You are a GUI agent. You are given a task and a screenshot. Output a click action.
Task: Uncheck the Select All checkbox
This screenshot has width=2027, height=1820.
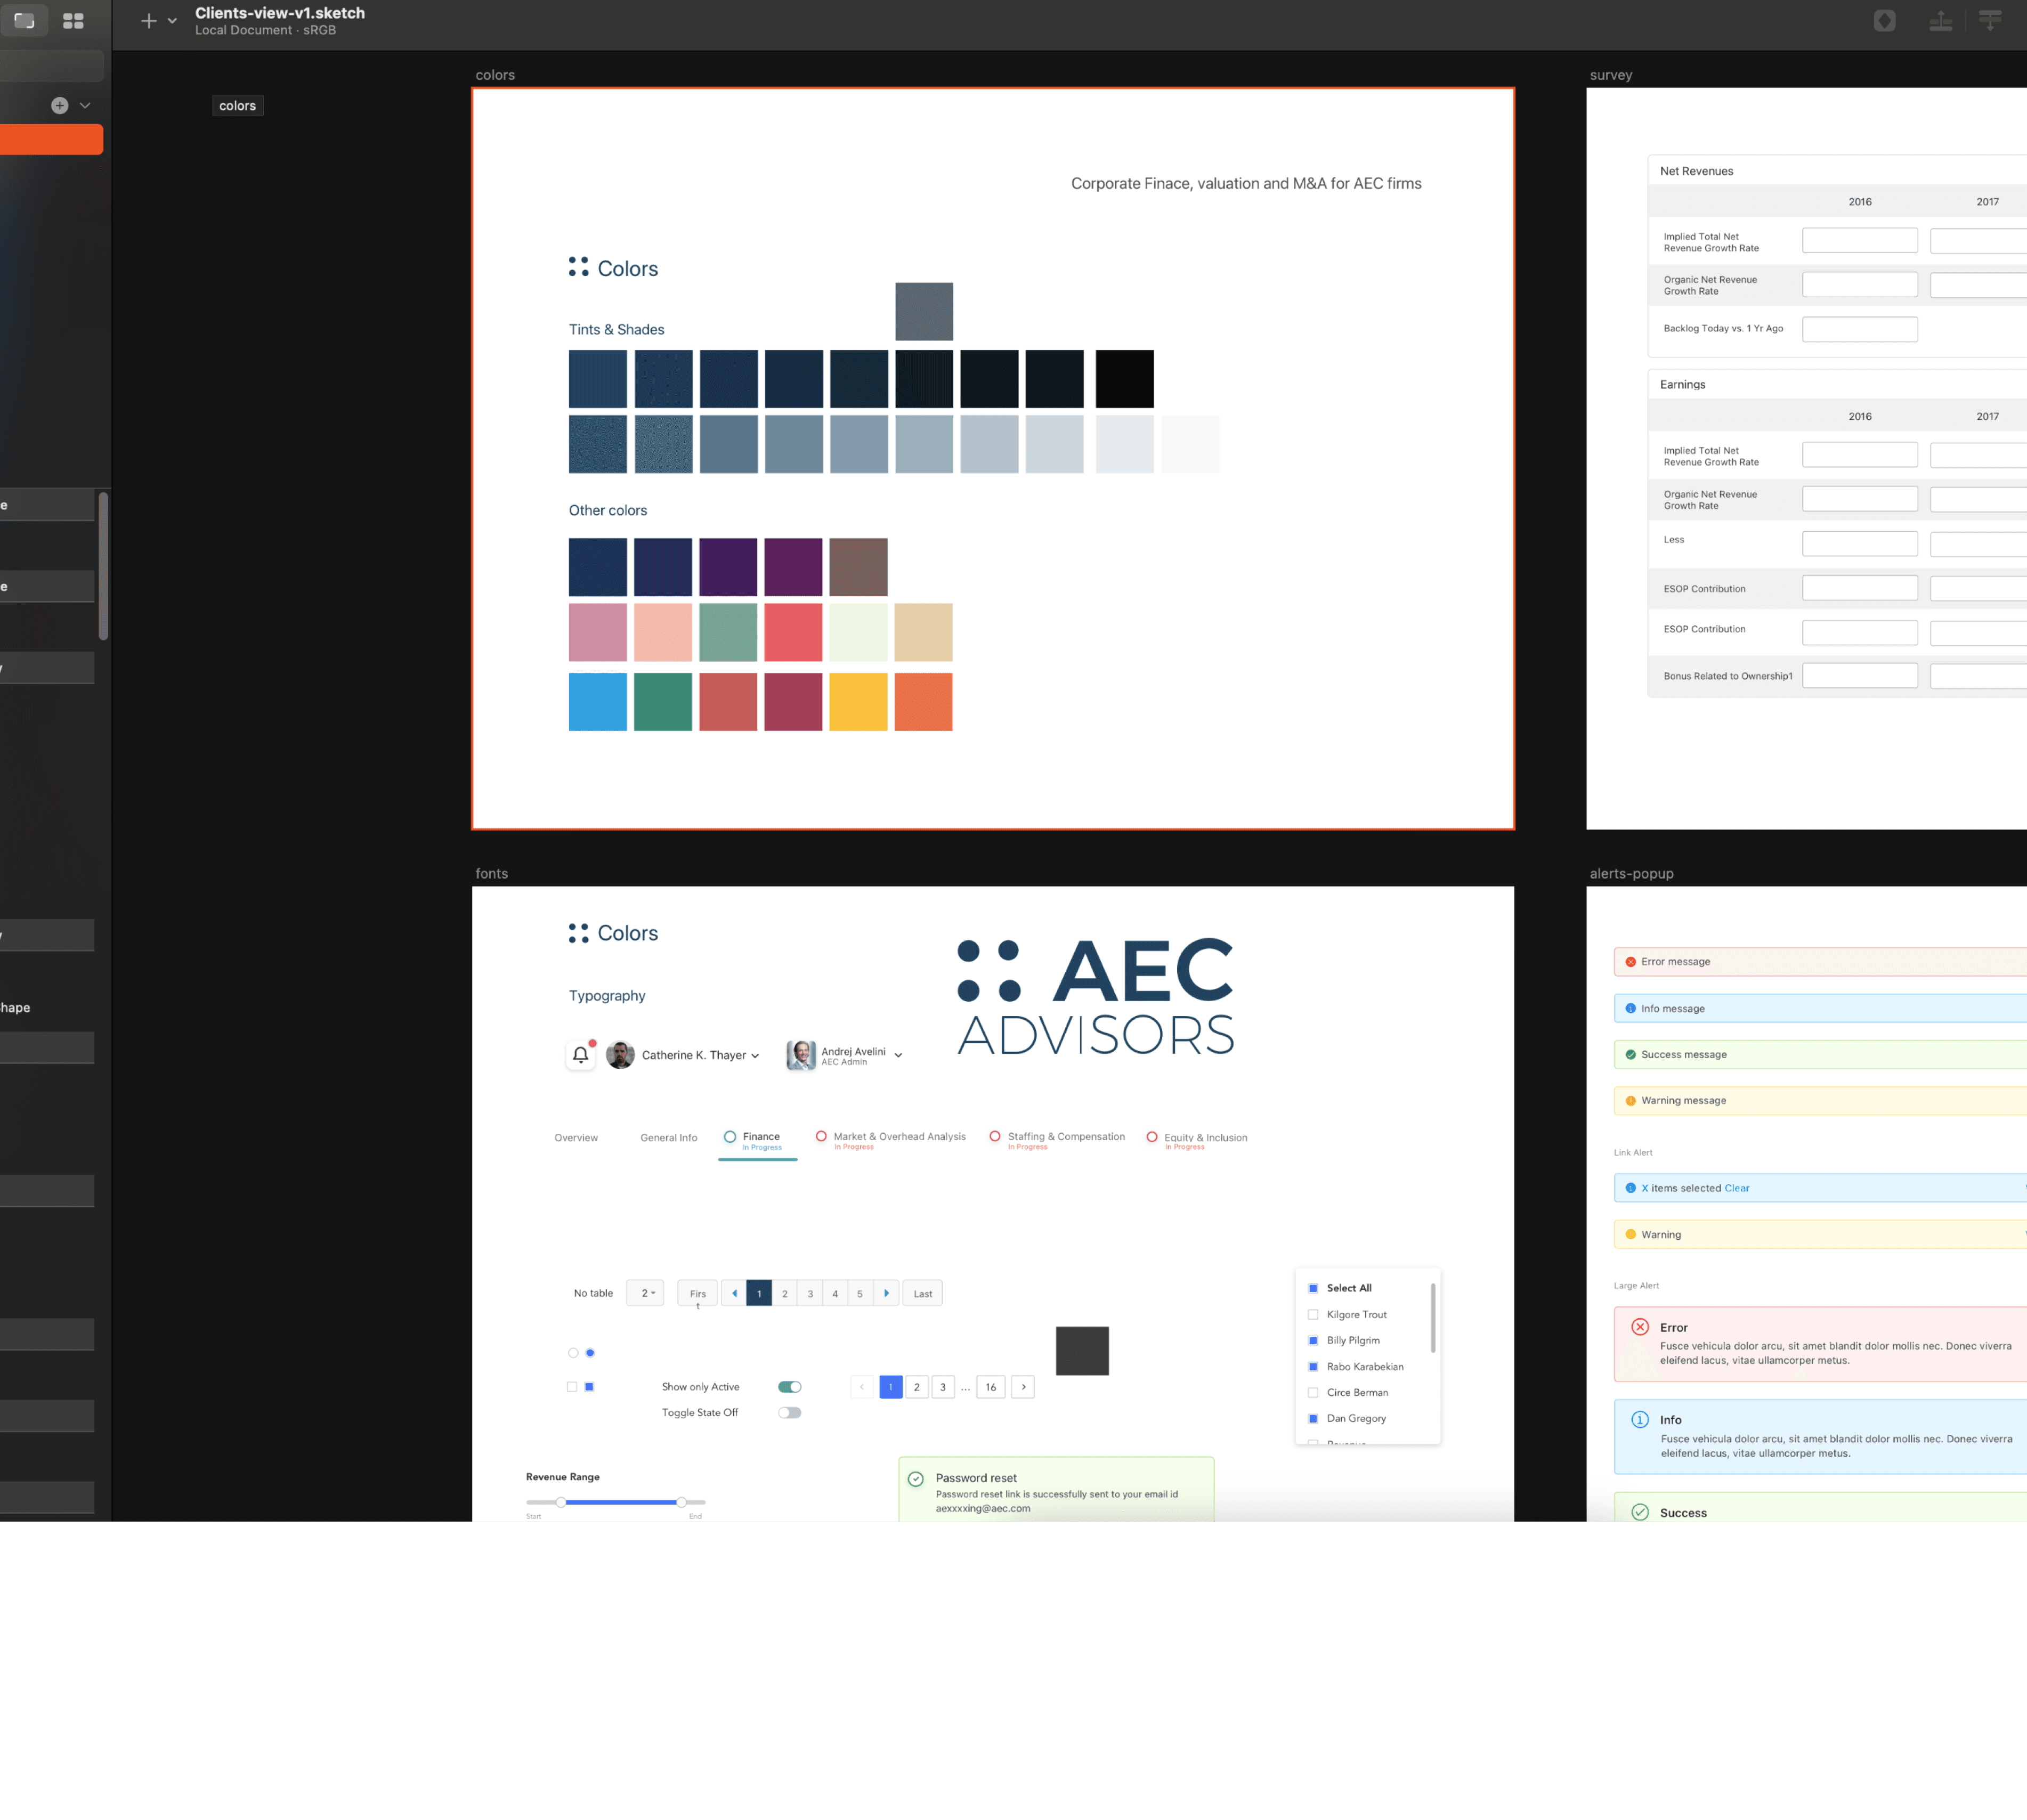tap(1313, 1288)
